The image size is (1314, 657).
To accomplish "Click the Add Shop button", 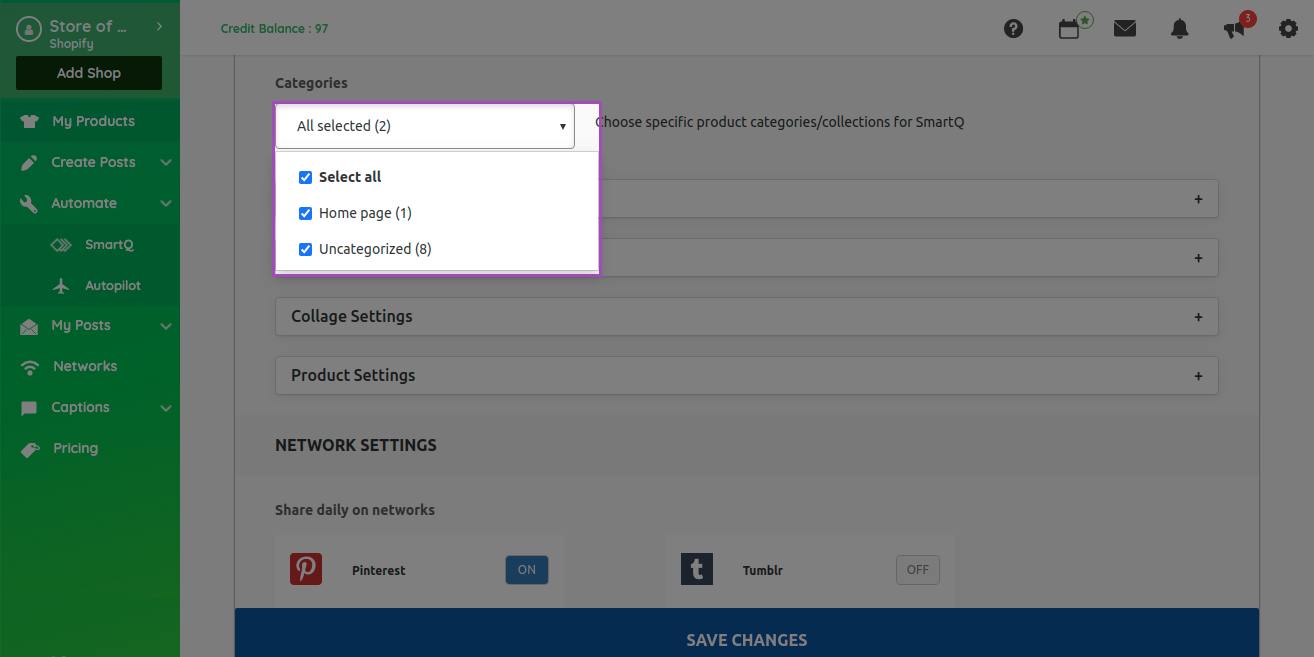I will coord(89,73).
